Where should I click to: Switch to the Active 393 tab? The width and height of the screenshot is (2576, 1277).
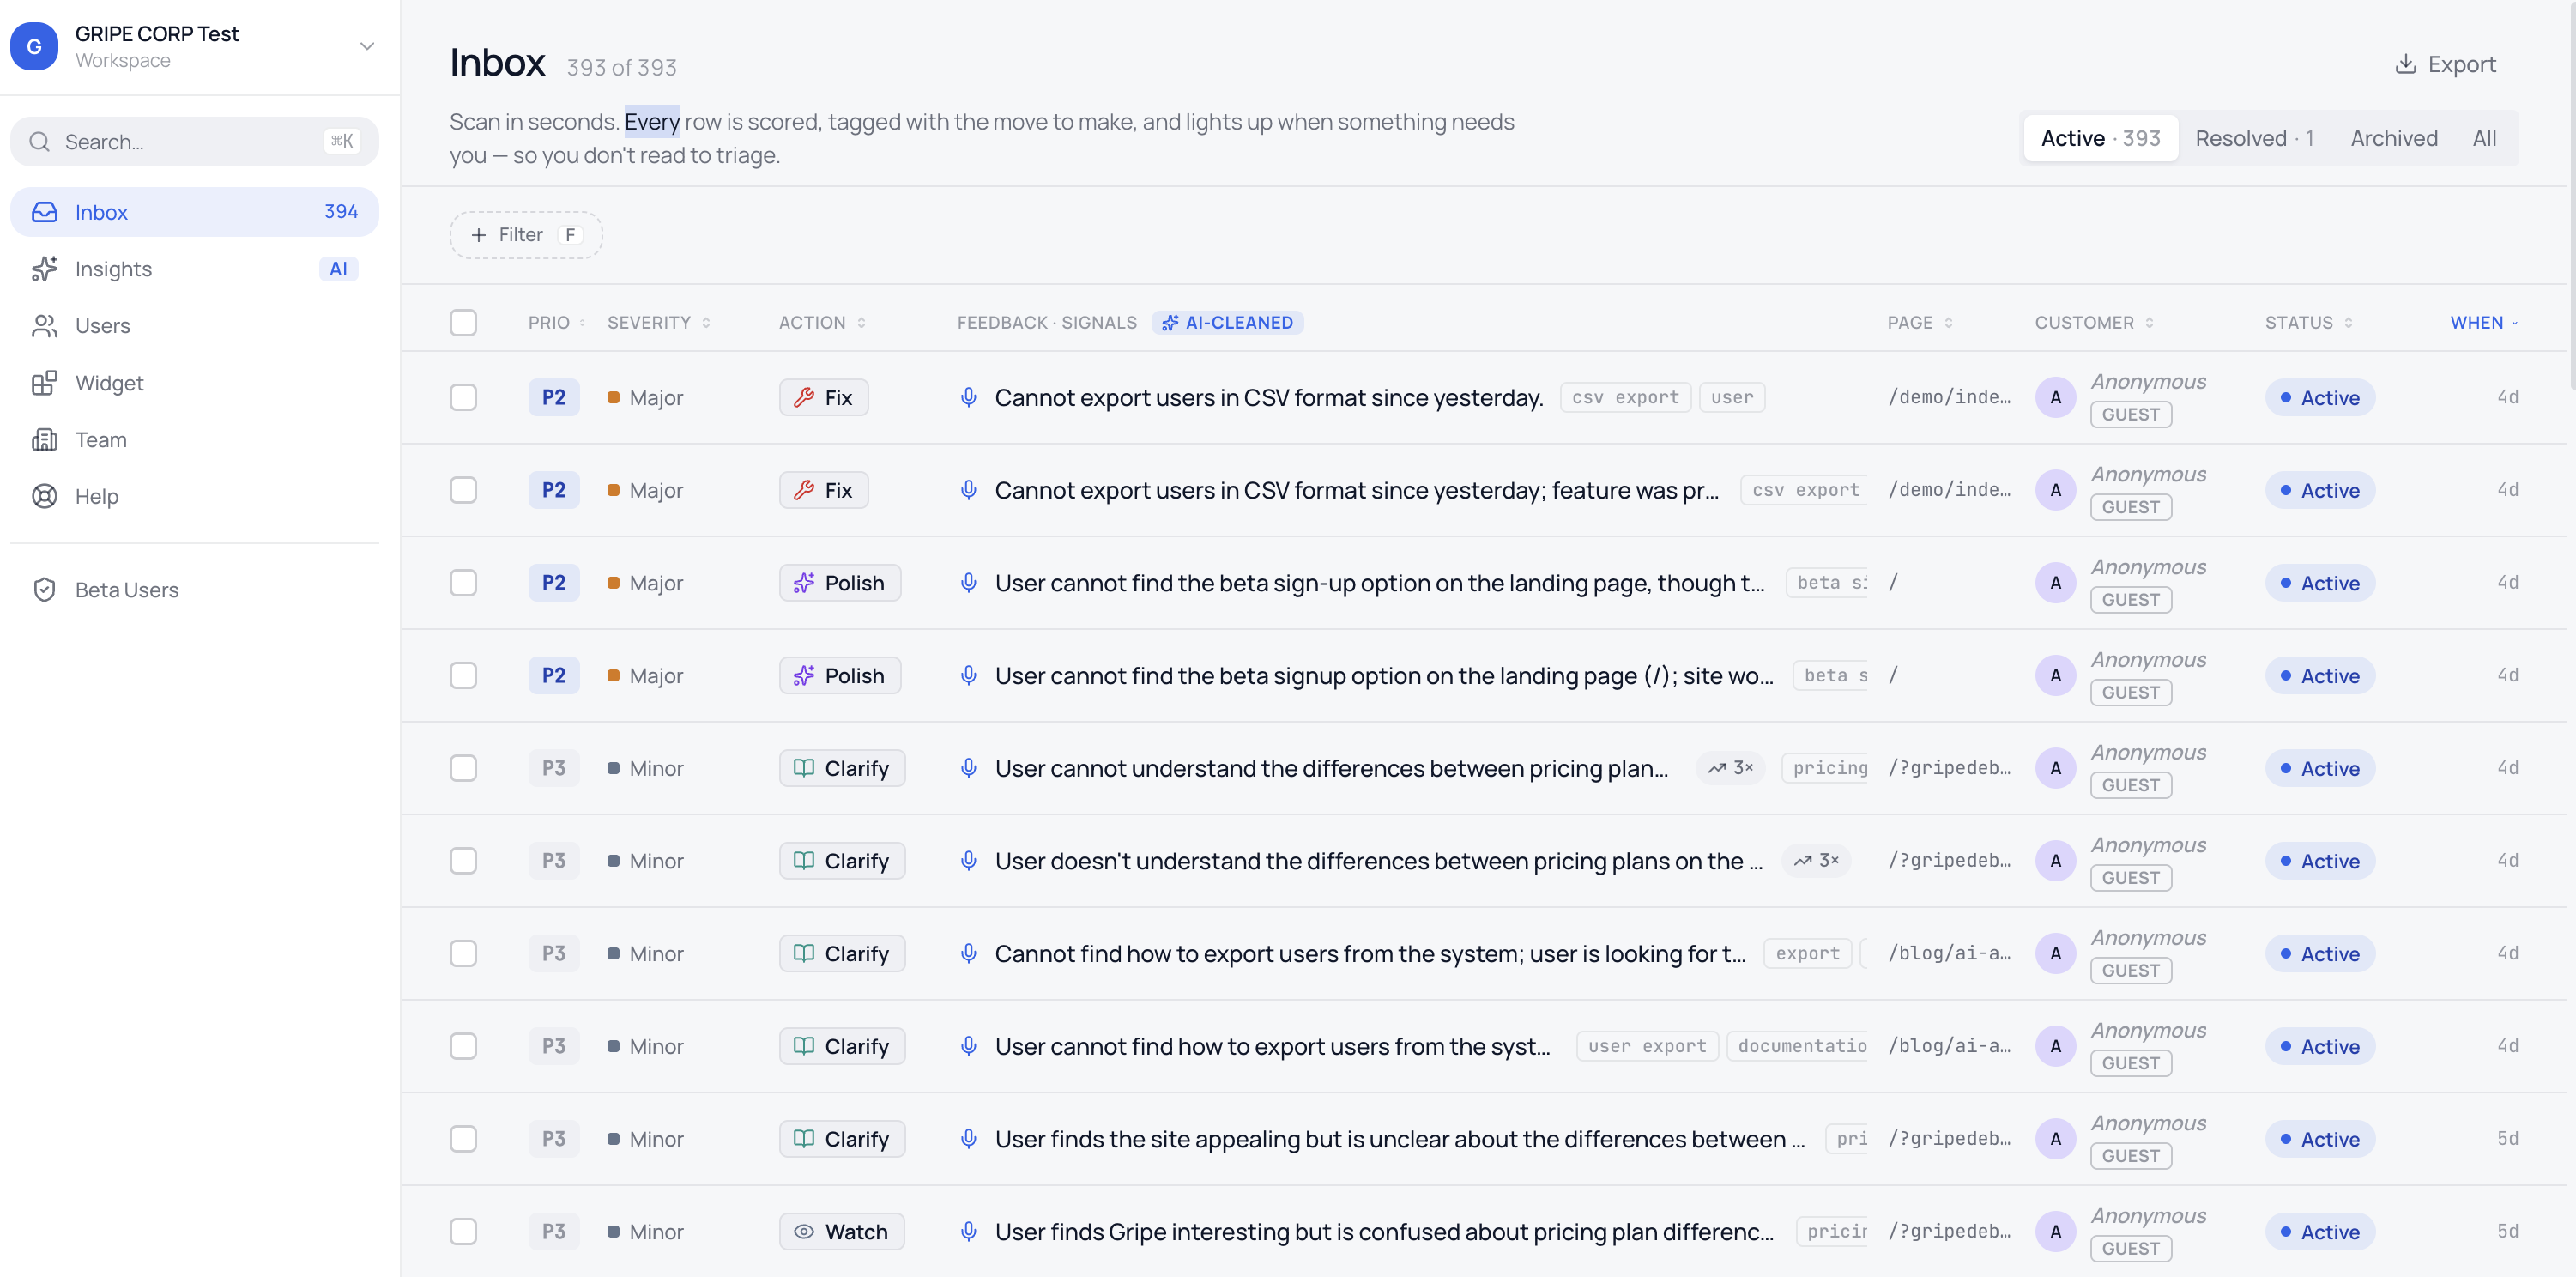point(2100,138)
